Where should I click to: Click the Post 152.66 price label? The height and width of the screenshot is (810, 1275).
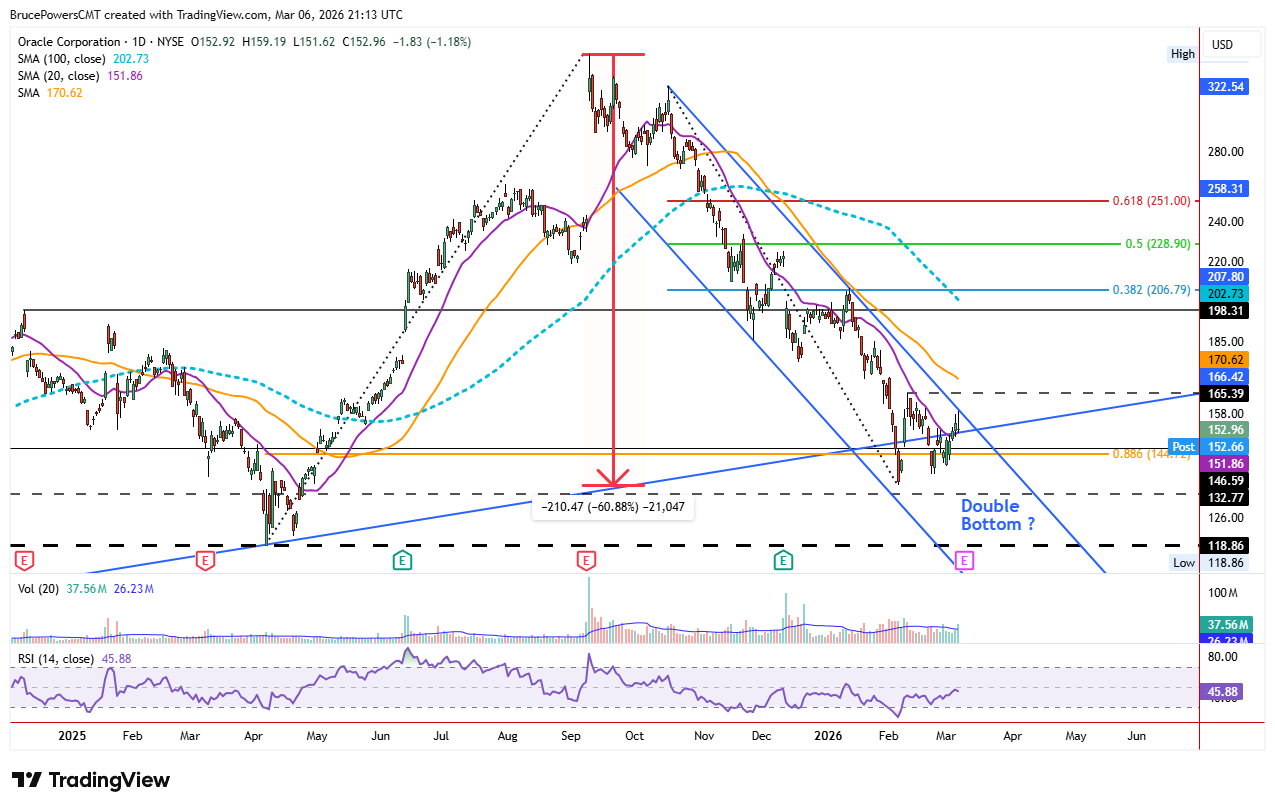click(x=1210, y=447)
